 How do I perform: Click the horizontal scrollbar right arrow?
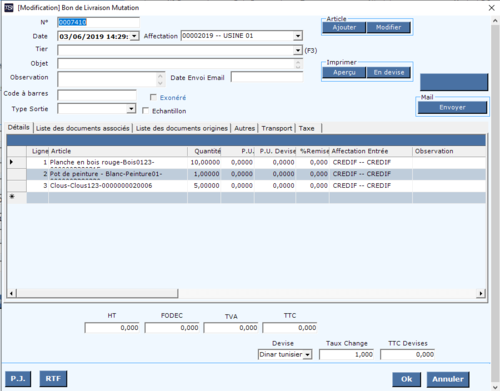tap(480, 293)
